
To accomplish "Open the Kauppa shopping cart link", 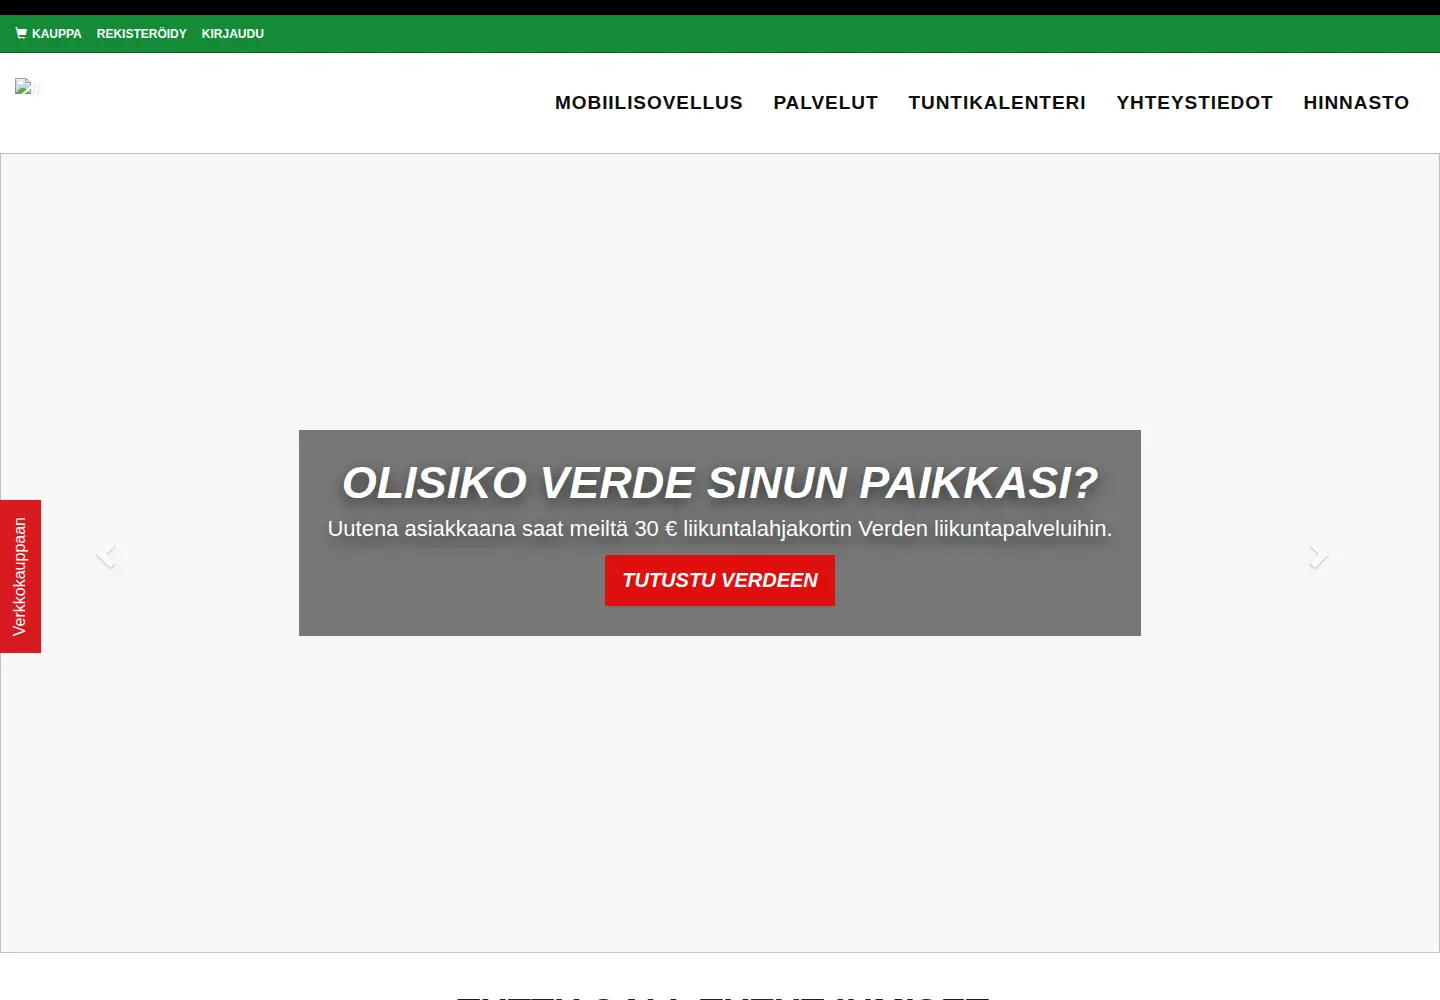I will [48, 33].
